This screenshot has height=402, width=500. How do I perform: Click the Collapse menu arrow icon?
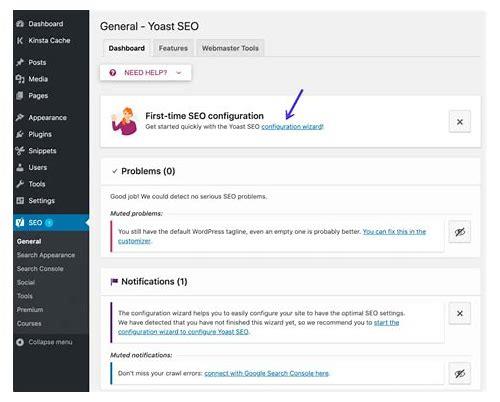tap(20, 342)
